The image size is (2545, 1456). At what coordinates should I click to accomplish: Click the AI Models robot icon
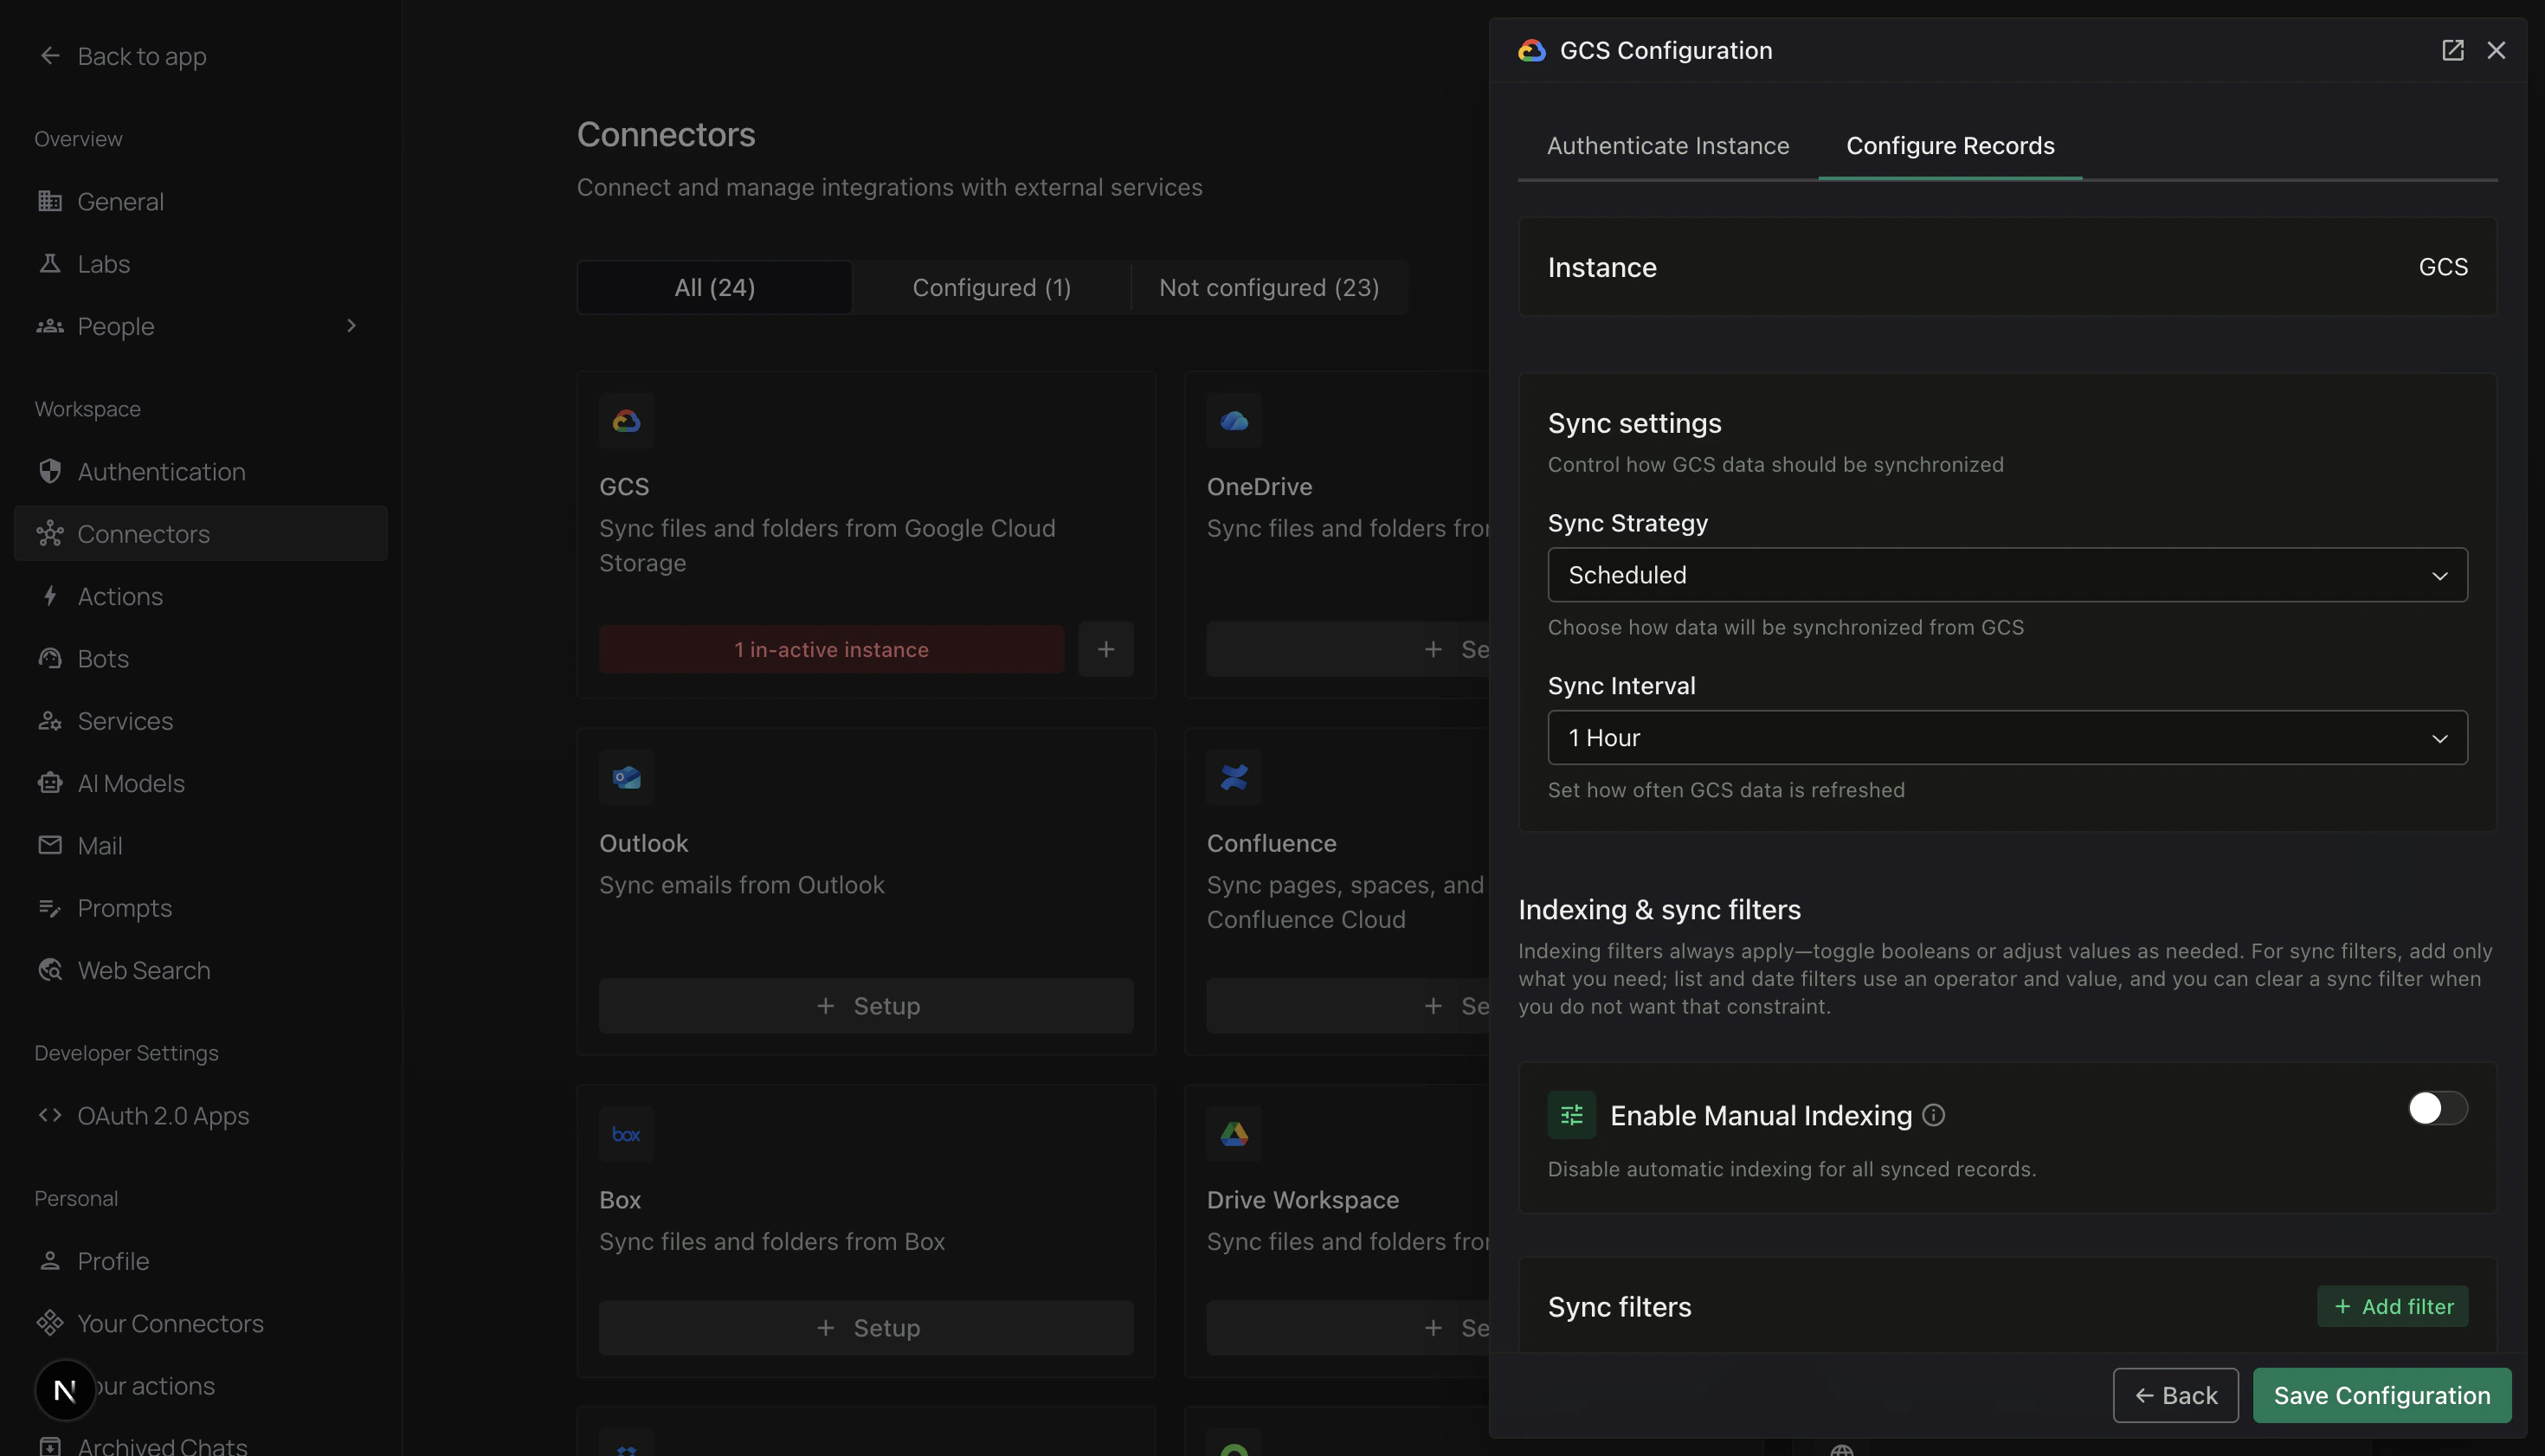tap(50, 783)
